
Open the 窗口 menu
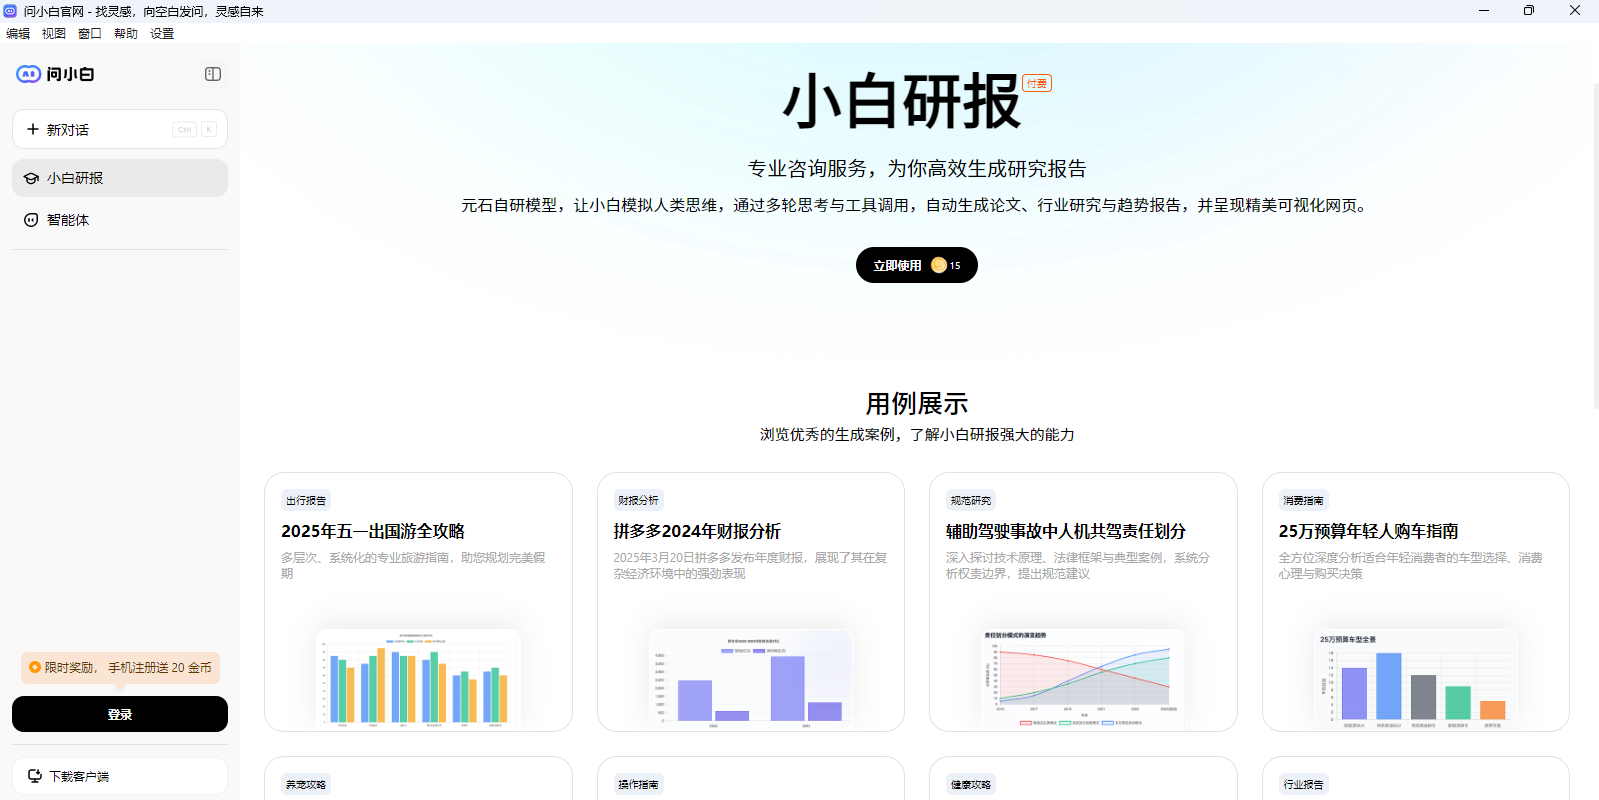[x=90, y=33]
